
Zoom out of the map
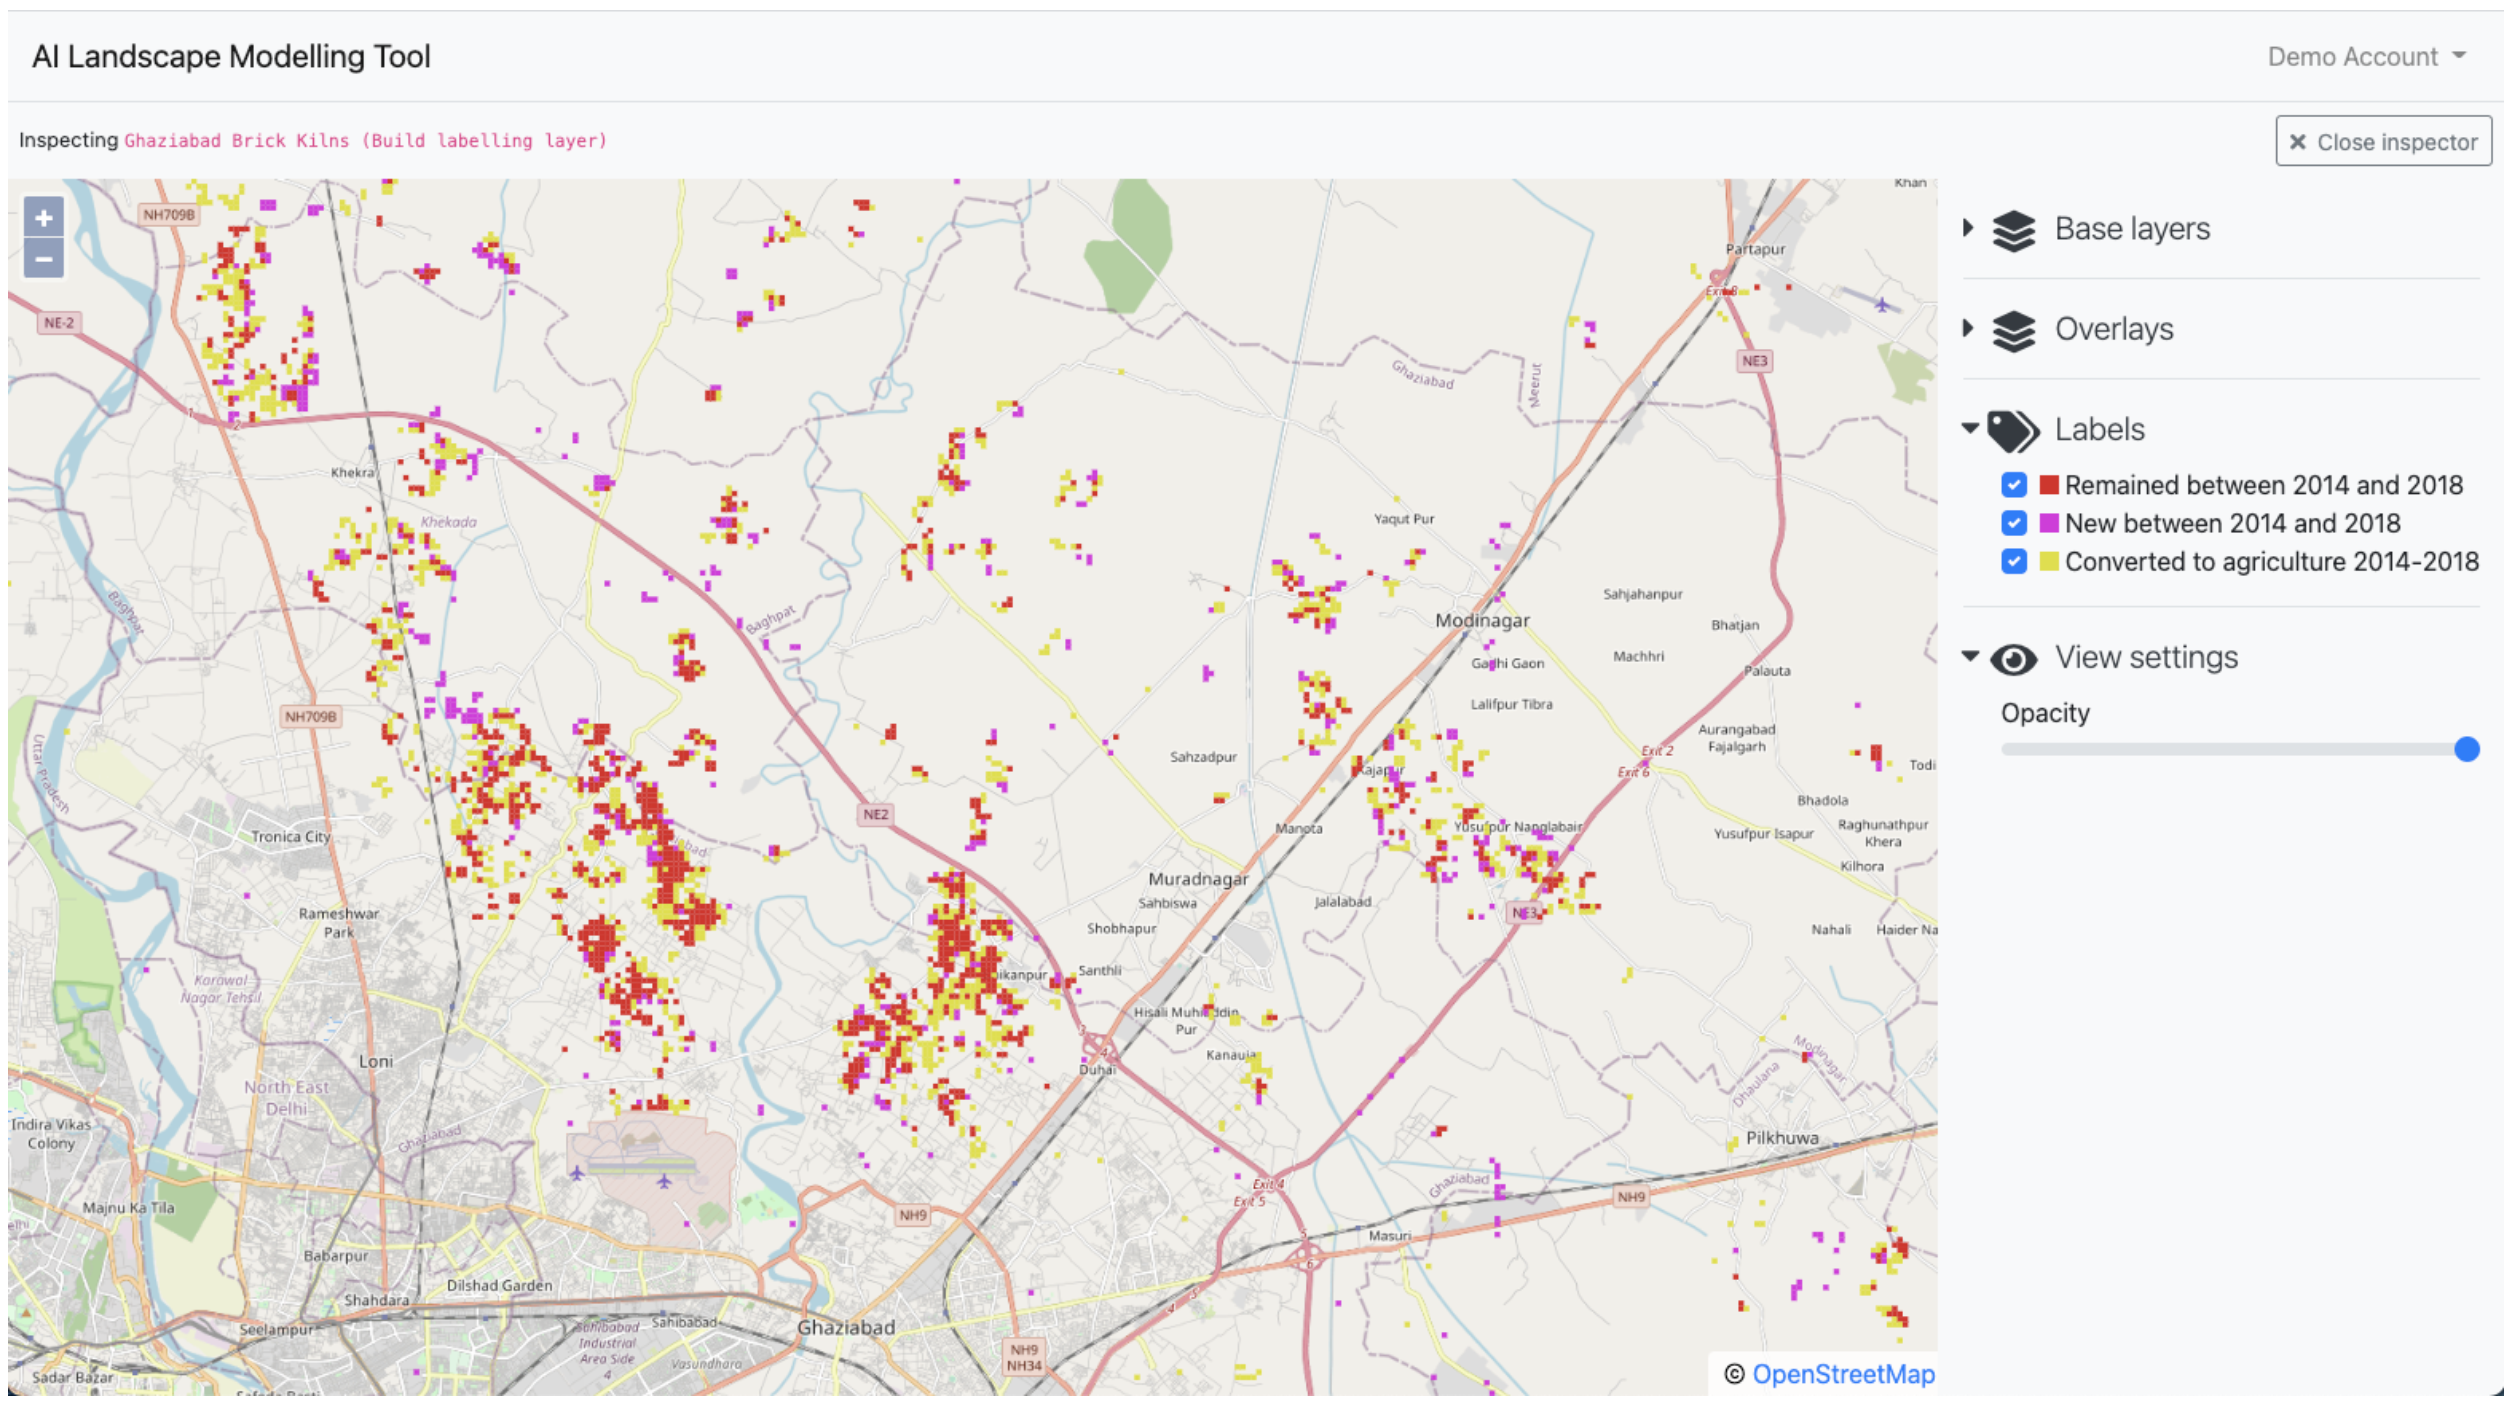tap(43, 258)
